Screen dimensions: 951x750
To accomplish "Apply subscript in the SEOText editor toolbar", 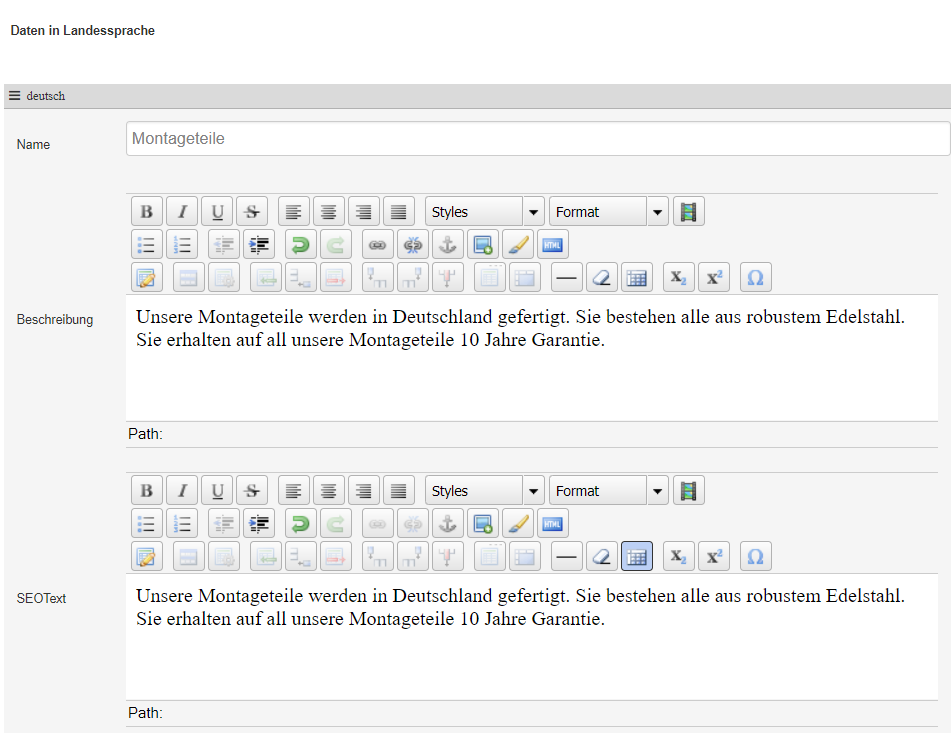I will pyautogui.click(x=678, y=557).
